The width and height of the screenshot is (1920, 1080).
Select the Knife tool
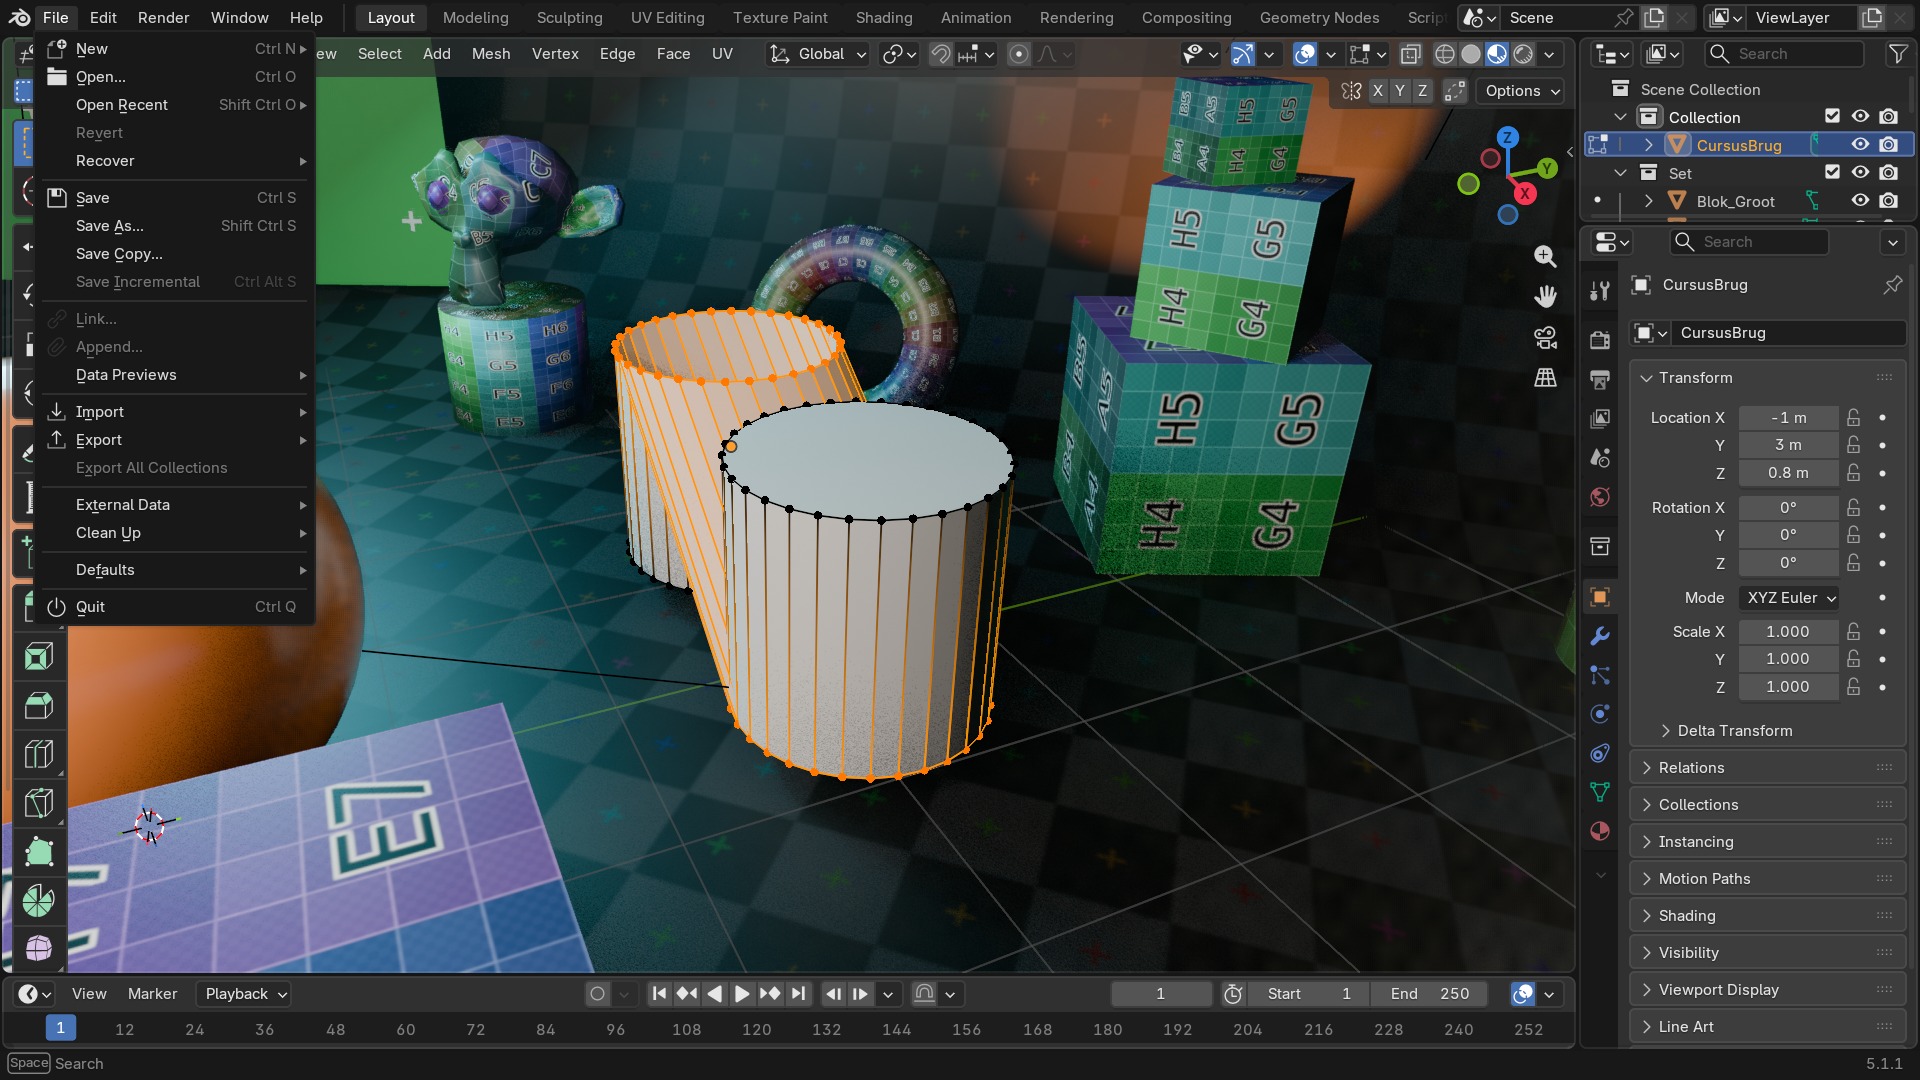39,803
